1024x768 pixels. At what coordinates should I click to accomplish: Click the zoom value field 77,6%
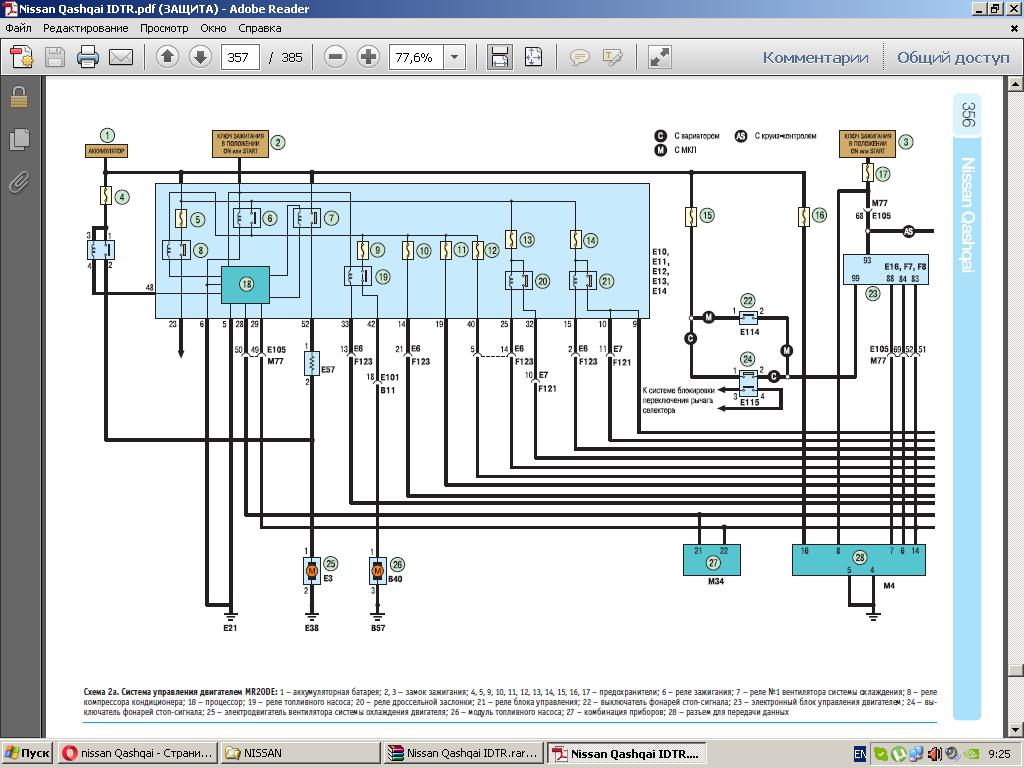[416, 57]
